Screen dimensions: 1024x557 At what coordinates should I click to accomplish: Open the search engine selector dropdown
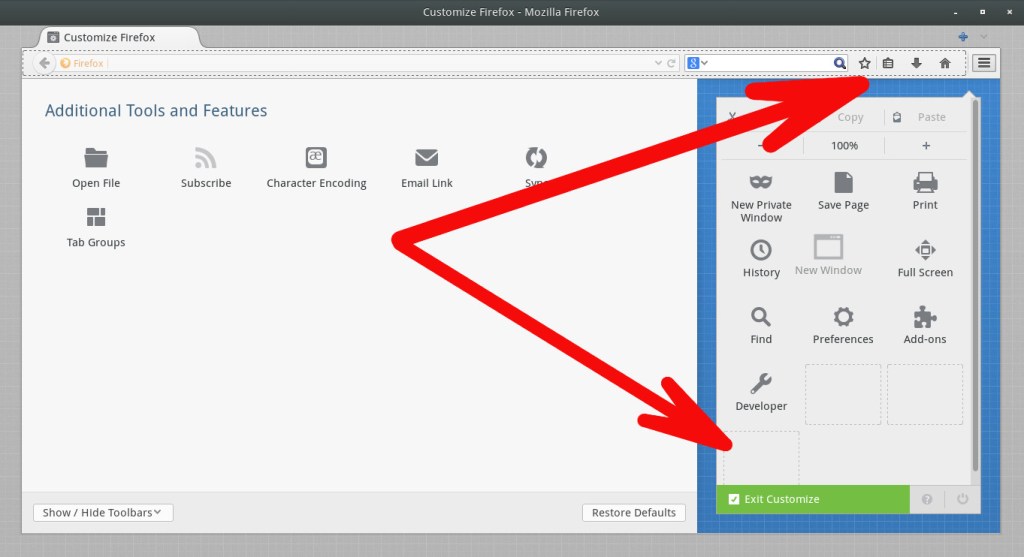click(x=697, y=63)
